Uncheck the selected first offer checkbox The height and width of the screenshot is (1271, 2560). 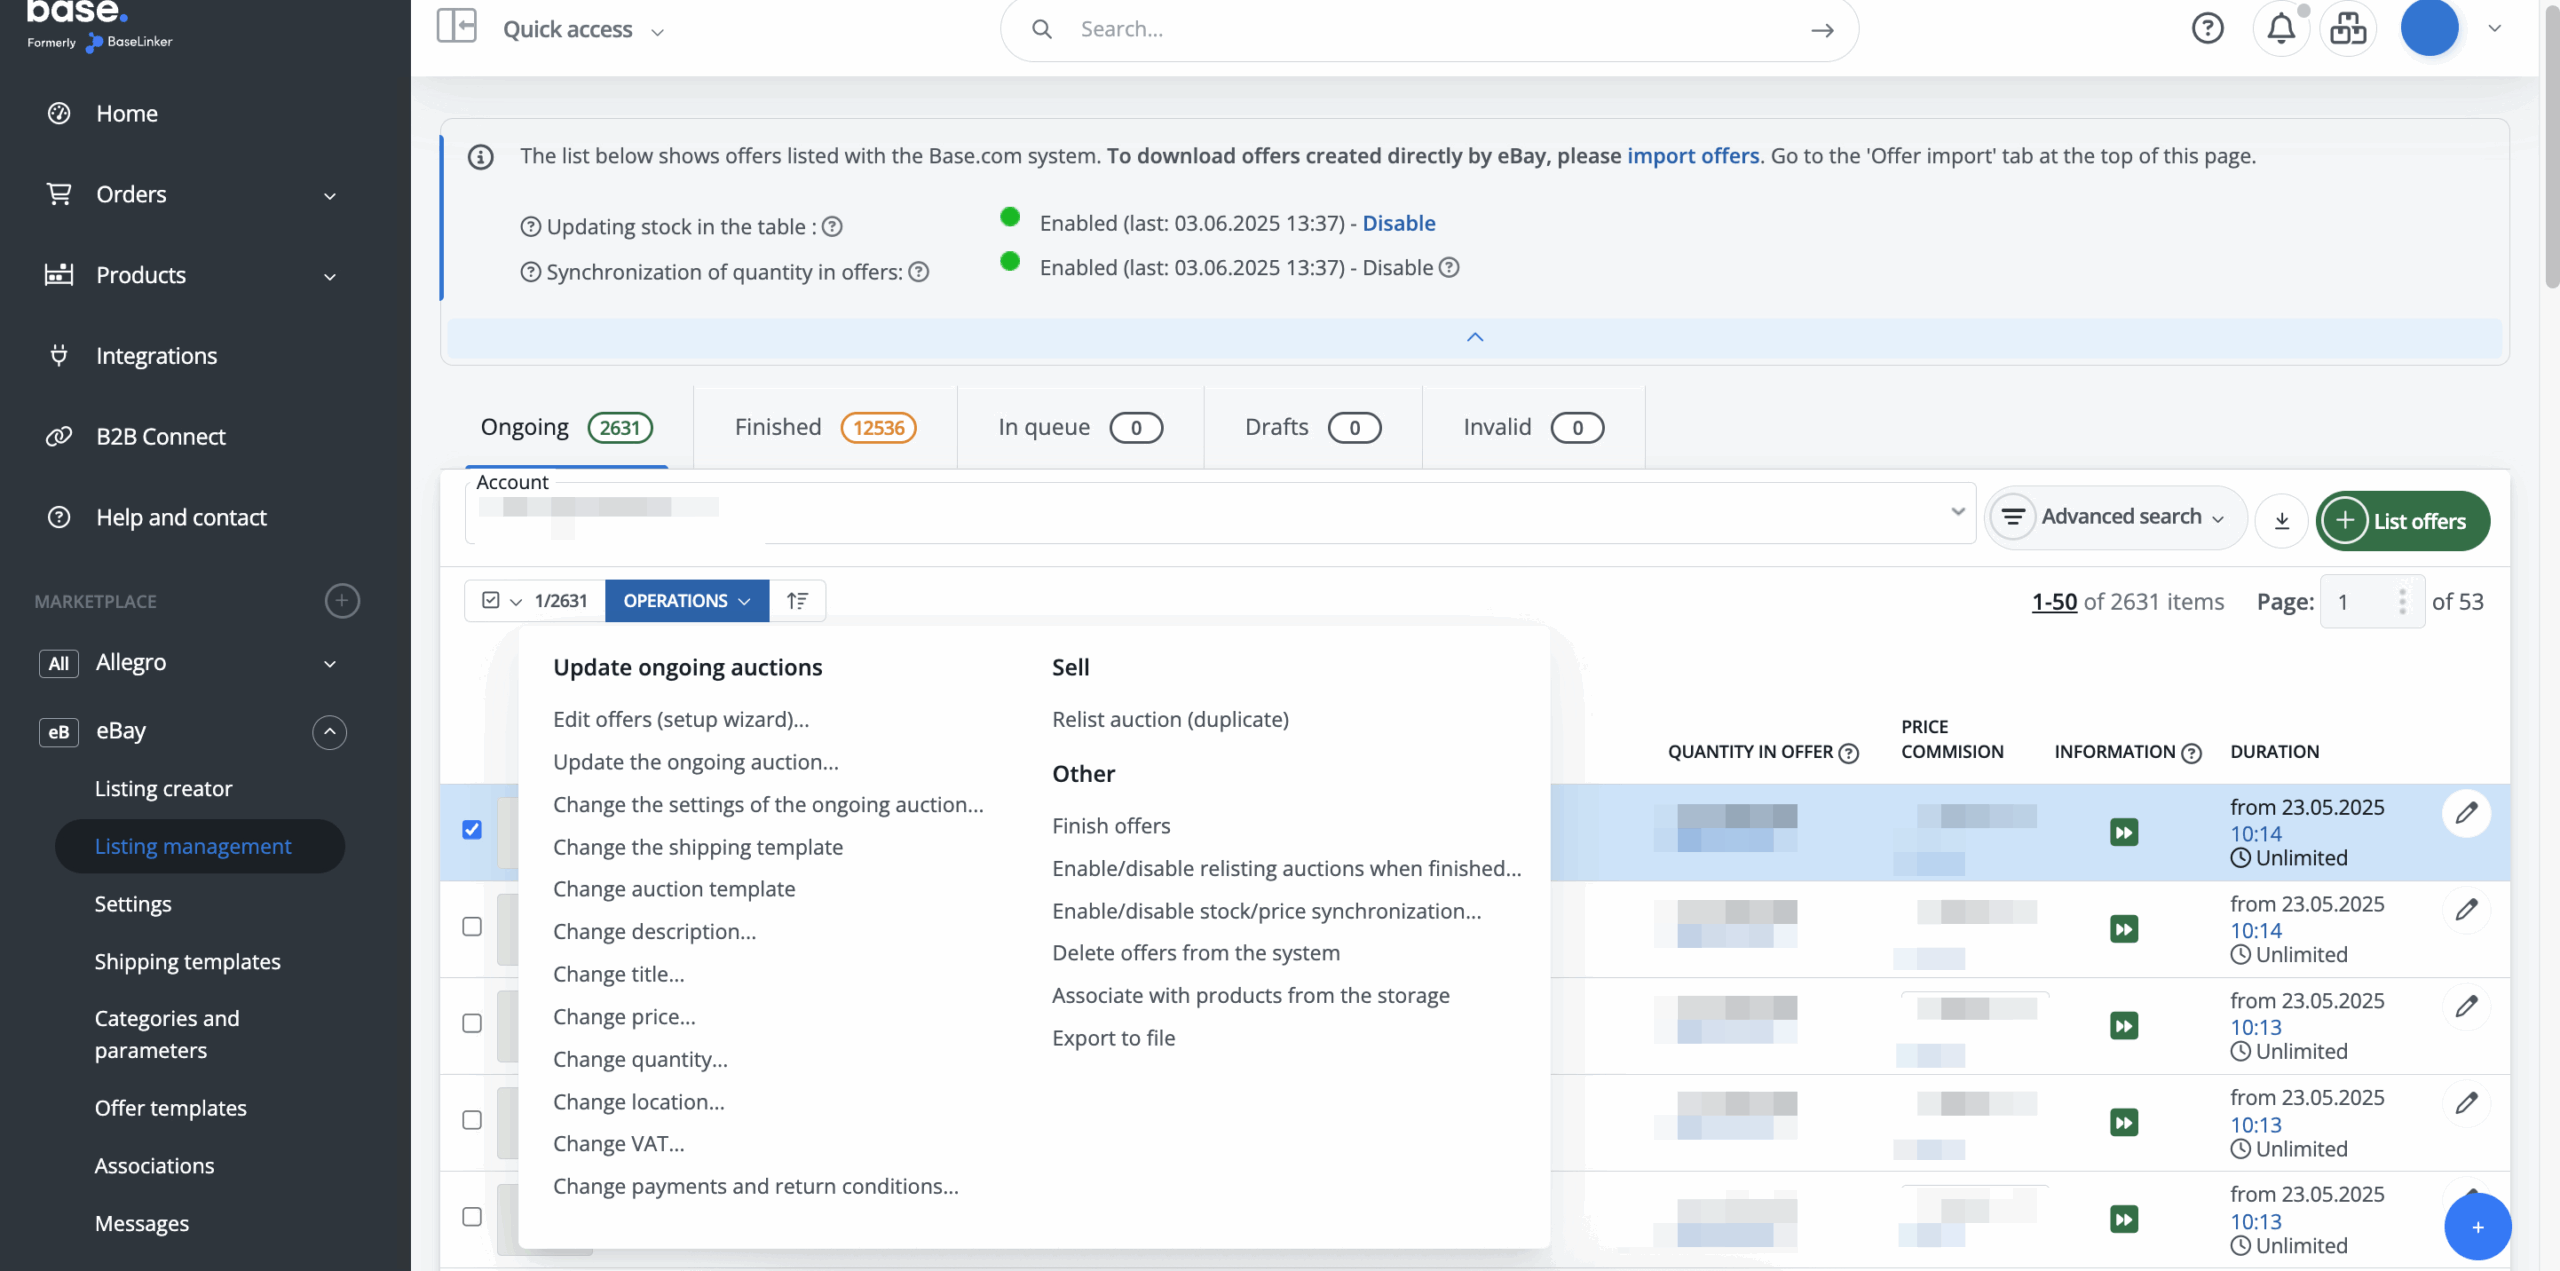click(x=472, y=830)
